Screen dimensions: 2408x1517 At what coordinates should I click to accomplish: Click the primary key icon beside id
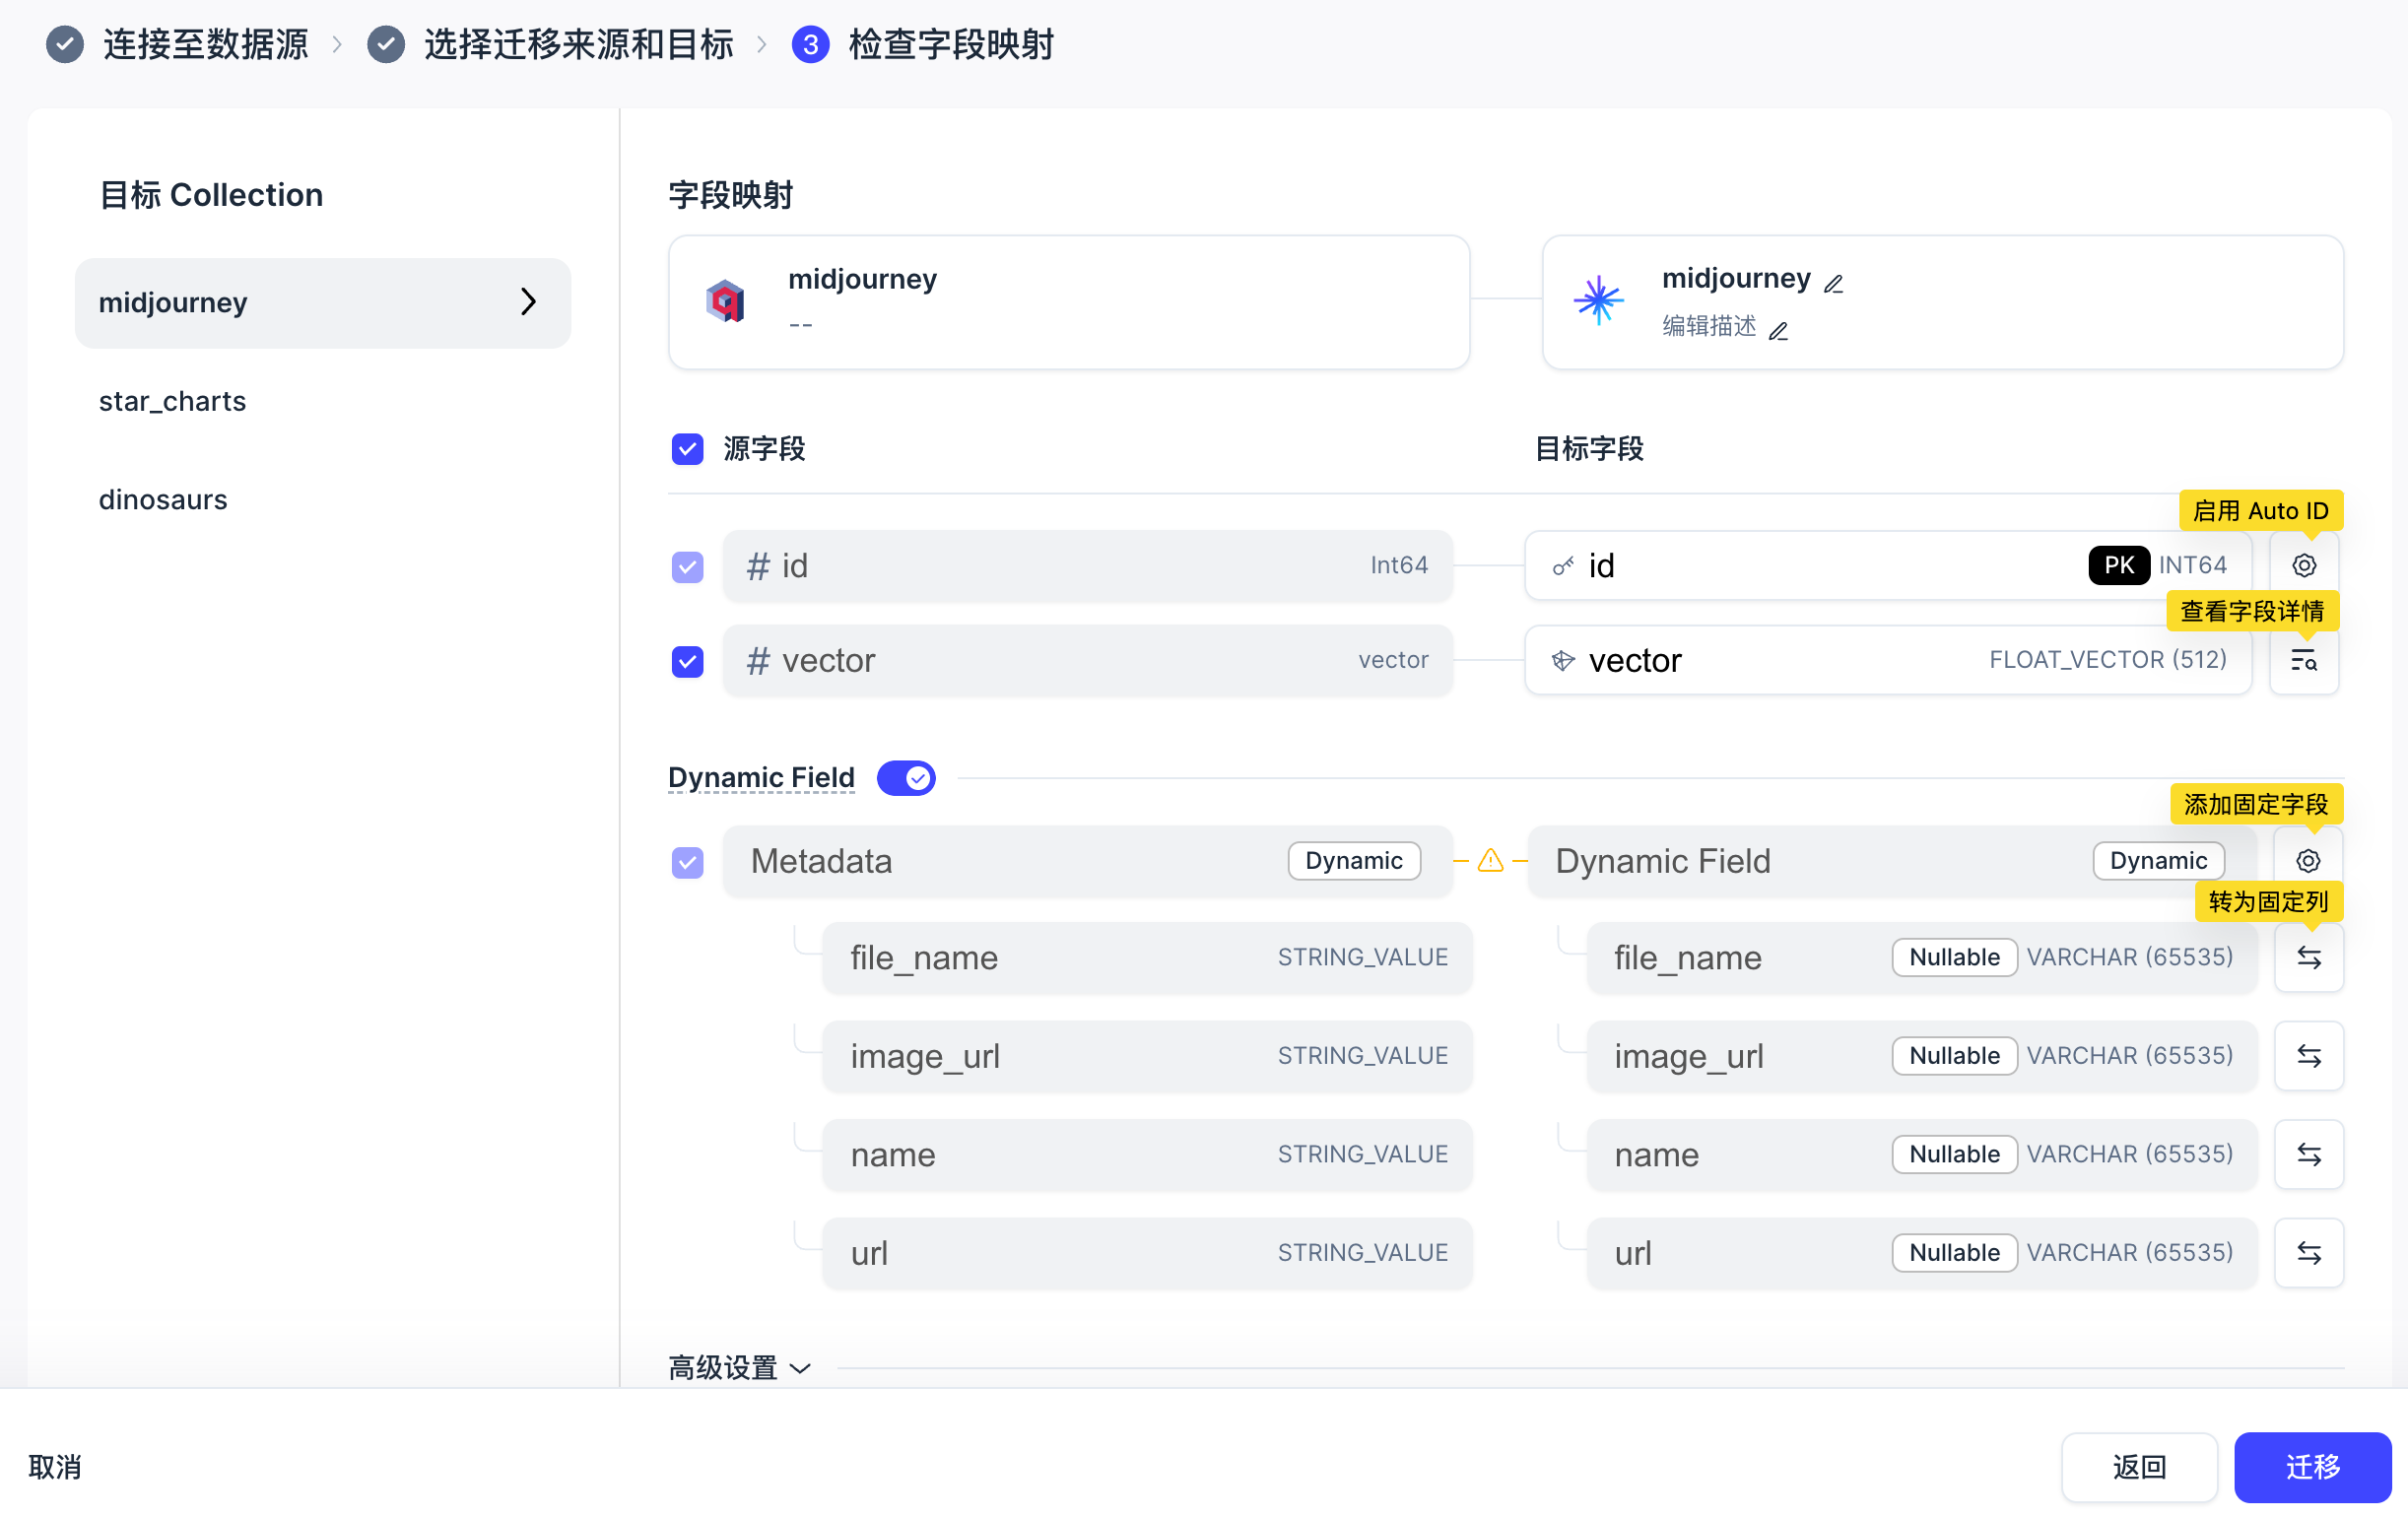point(1563,566)
